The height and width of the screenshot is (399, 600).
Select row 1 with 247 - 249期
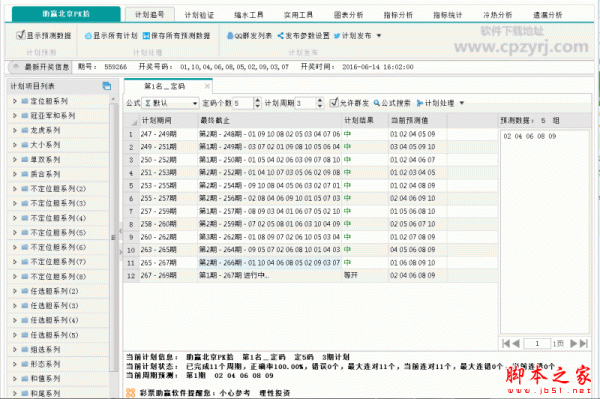(x=310, y=134)
